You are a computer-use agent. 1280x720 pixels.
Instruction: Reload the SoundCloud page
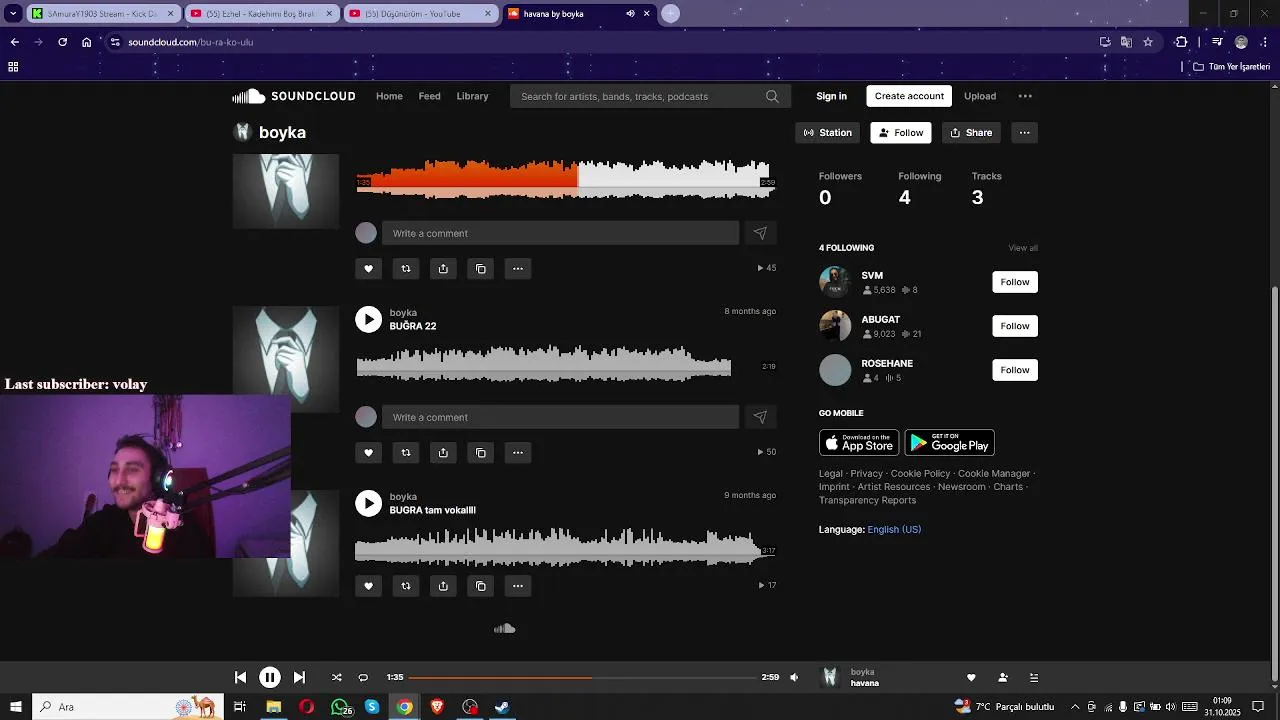[x=62, y=42]
